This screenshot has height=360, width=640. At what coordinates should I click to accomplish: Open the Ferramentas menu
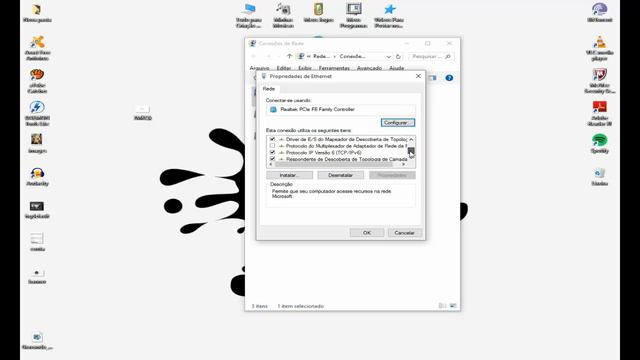coord(334,68)
